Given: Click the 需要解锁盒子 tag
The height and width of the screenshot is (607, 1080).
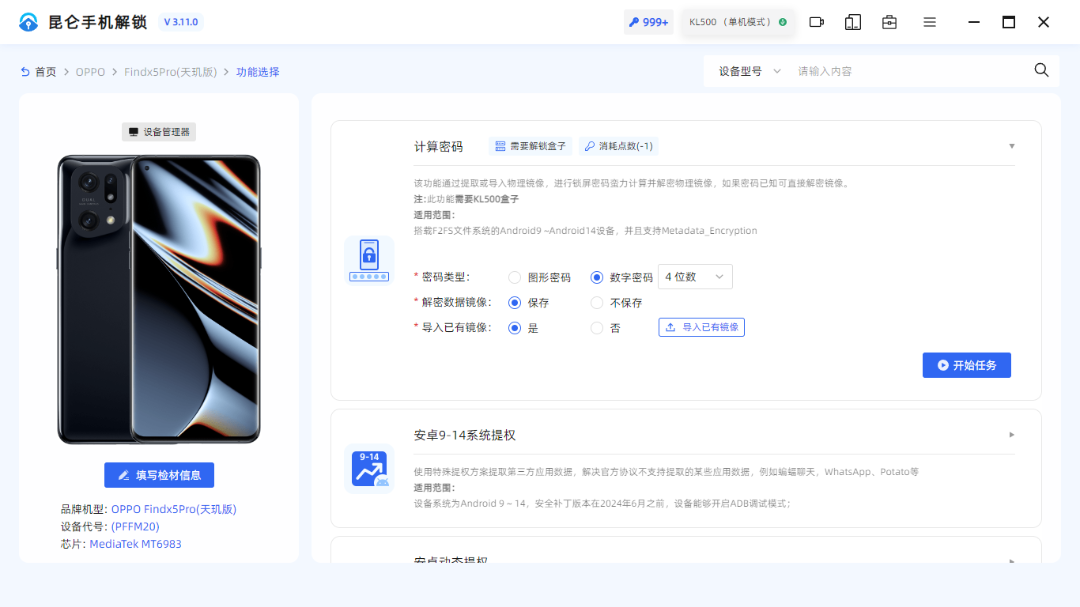Looking at the screenshot, I should point(530,146).
